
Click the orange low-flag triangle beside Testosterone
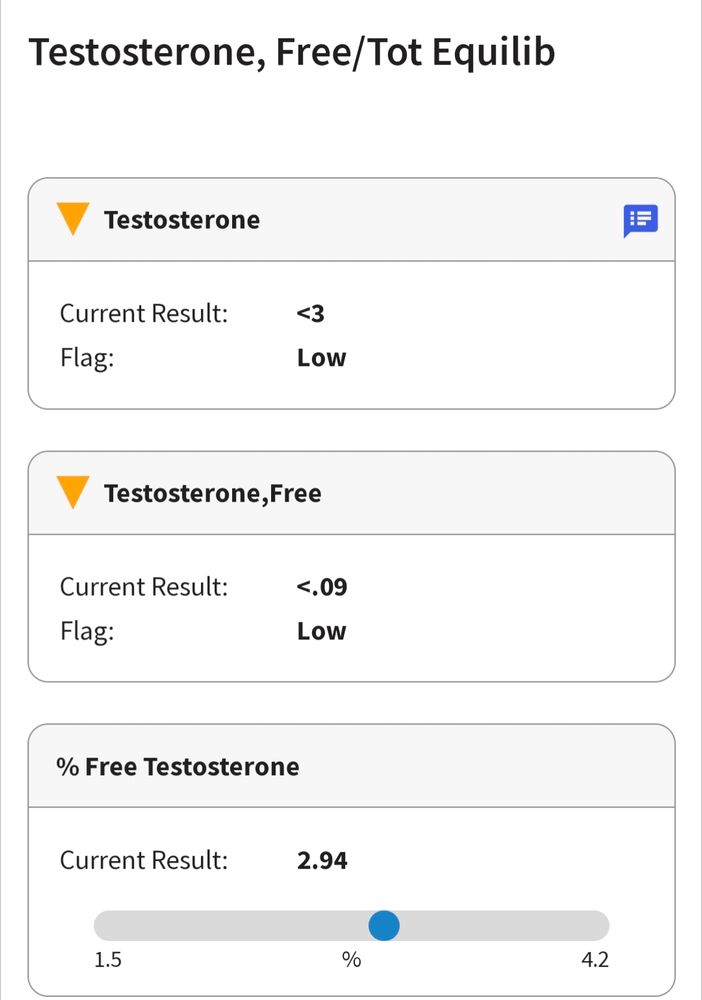coord(71,219)
